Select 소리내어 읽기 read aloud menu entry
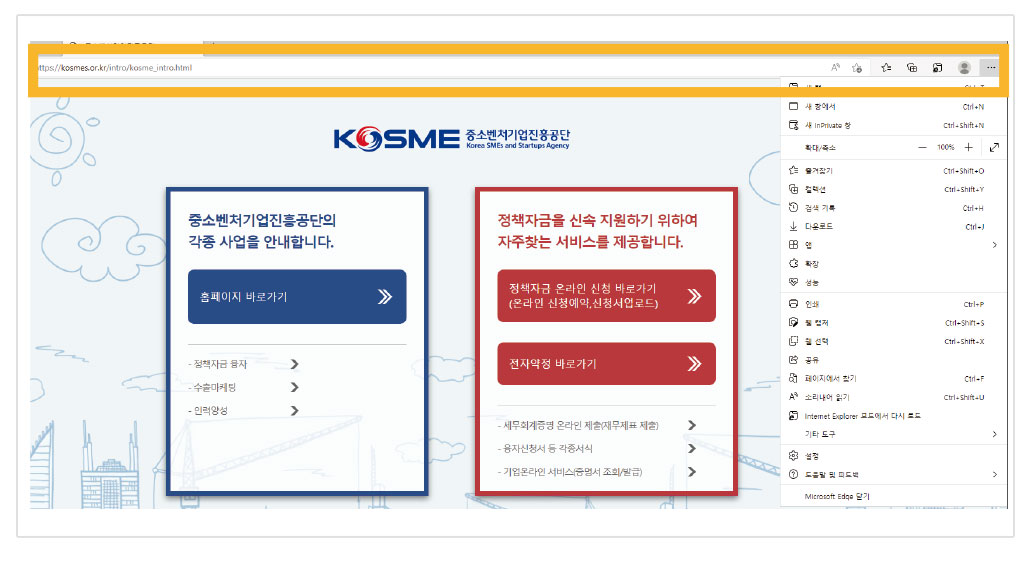Screen dimensions: 1032x565 coord(894,397)
